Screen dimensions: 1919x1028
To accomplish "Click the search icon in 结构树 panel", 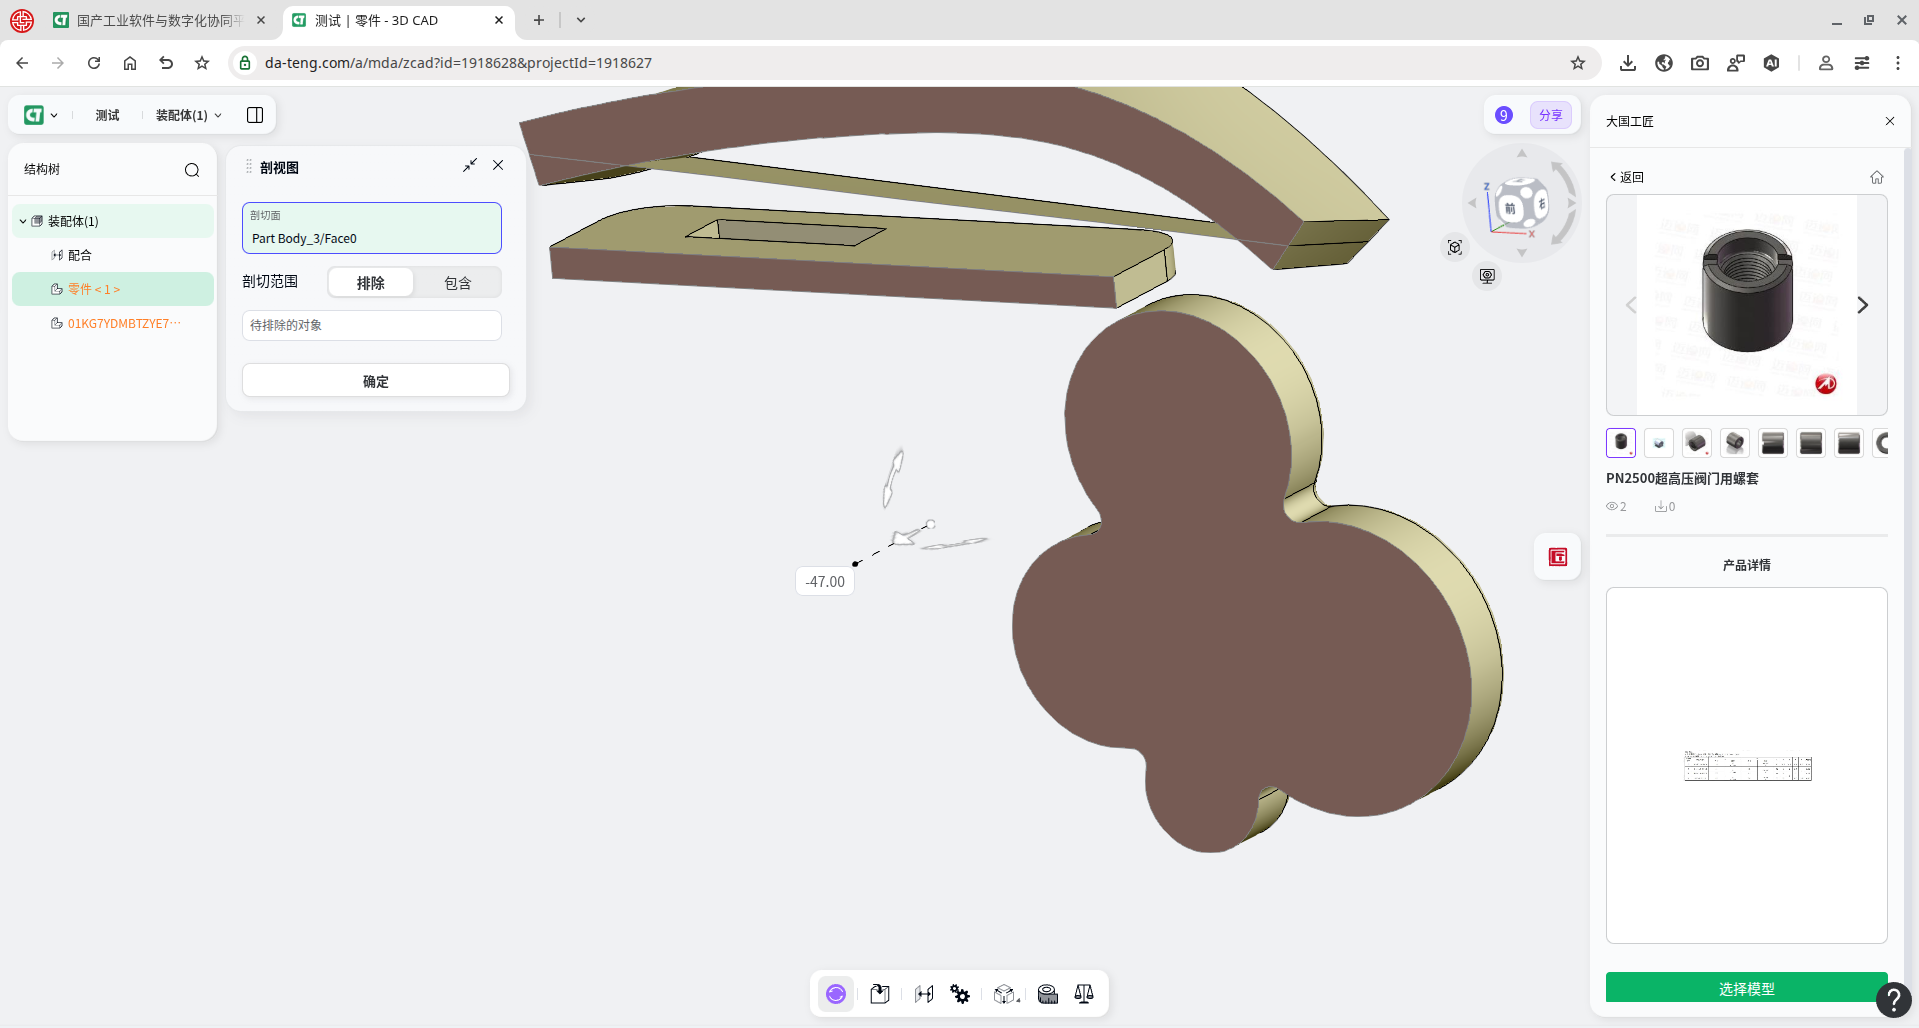I will coord(192,170).
